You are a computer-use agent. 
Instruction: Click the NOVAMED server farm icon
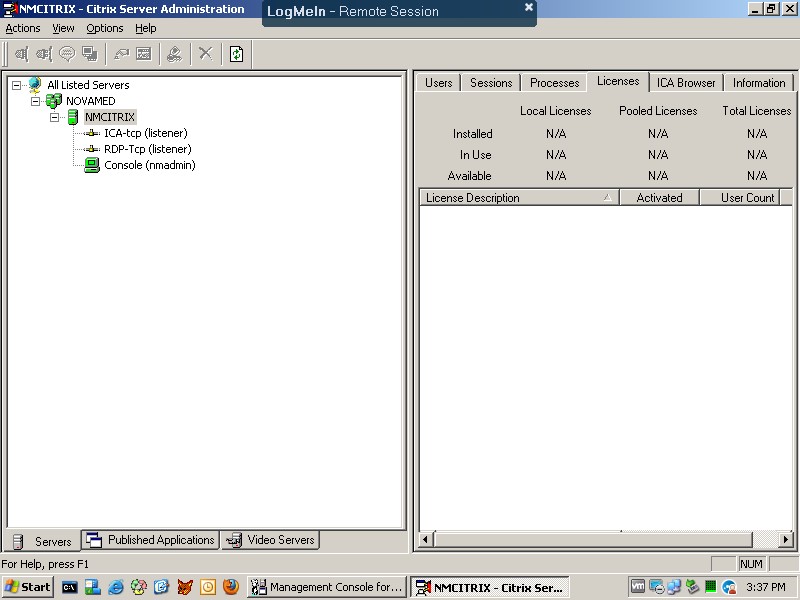tap(54, 101)
